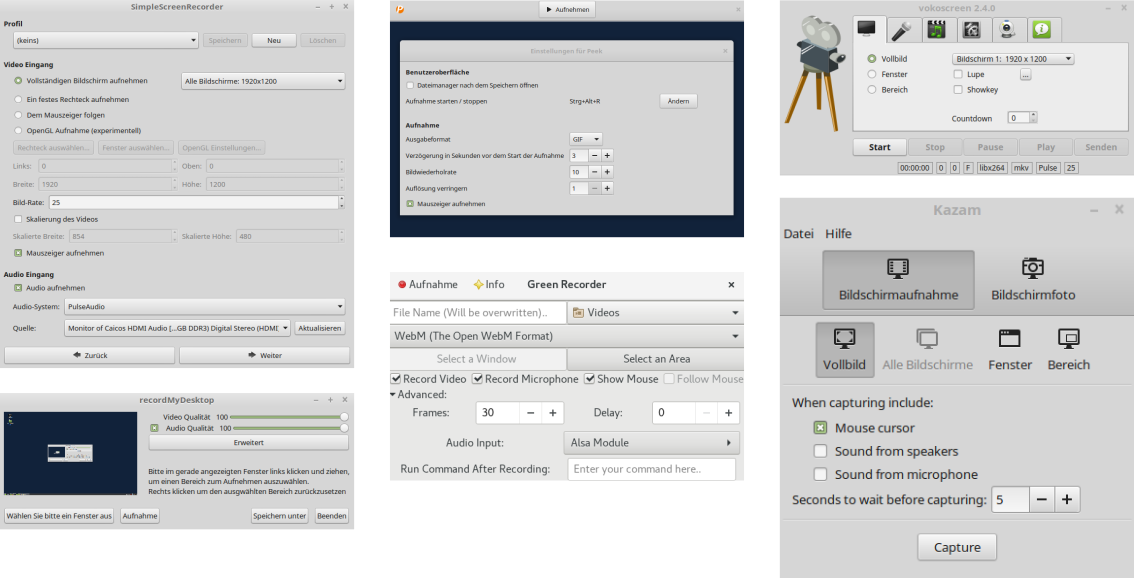Viewport: 1134px width, 578px height.
Task: Toggle Mouse cursor checkbox in Kazam
Action: (820, 428)
